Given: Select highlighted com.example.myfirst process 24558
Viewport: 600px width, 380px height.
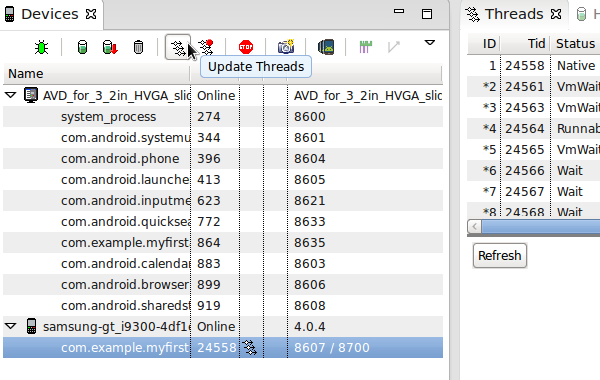Looking at the screenshot, I should [x=223, y=347].
